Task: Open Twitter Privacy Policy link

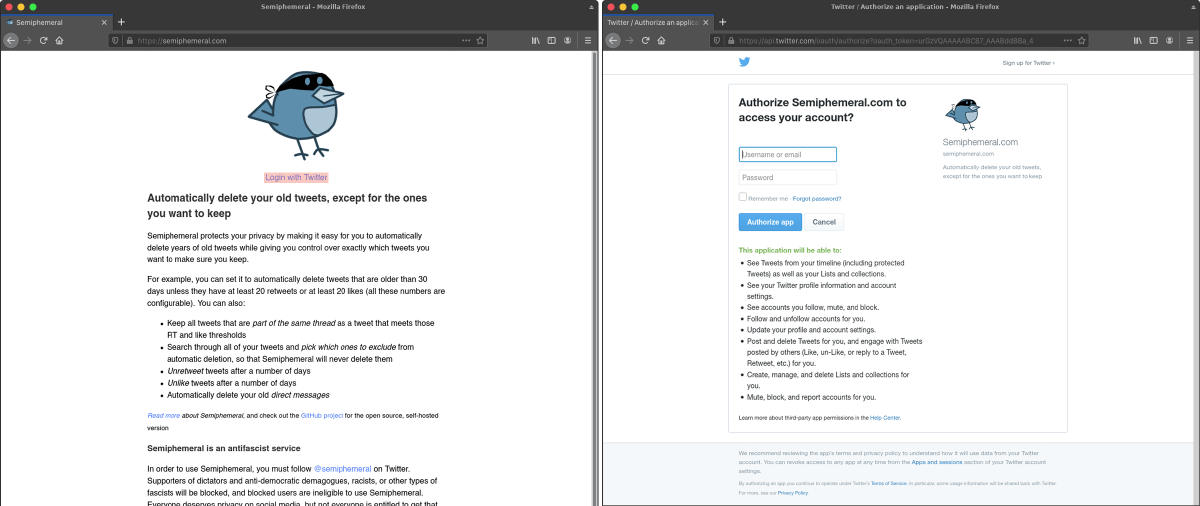Action: tap(793, 493)
